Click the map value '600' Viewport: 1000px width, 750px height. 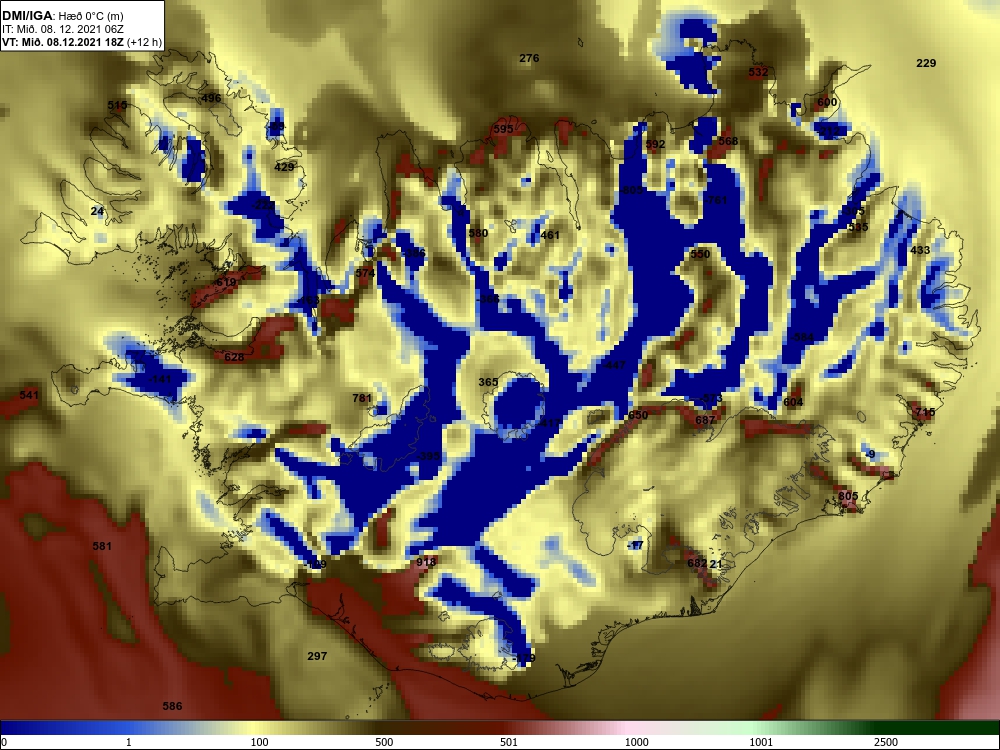click(x=827, y=102)
